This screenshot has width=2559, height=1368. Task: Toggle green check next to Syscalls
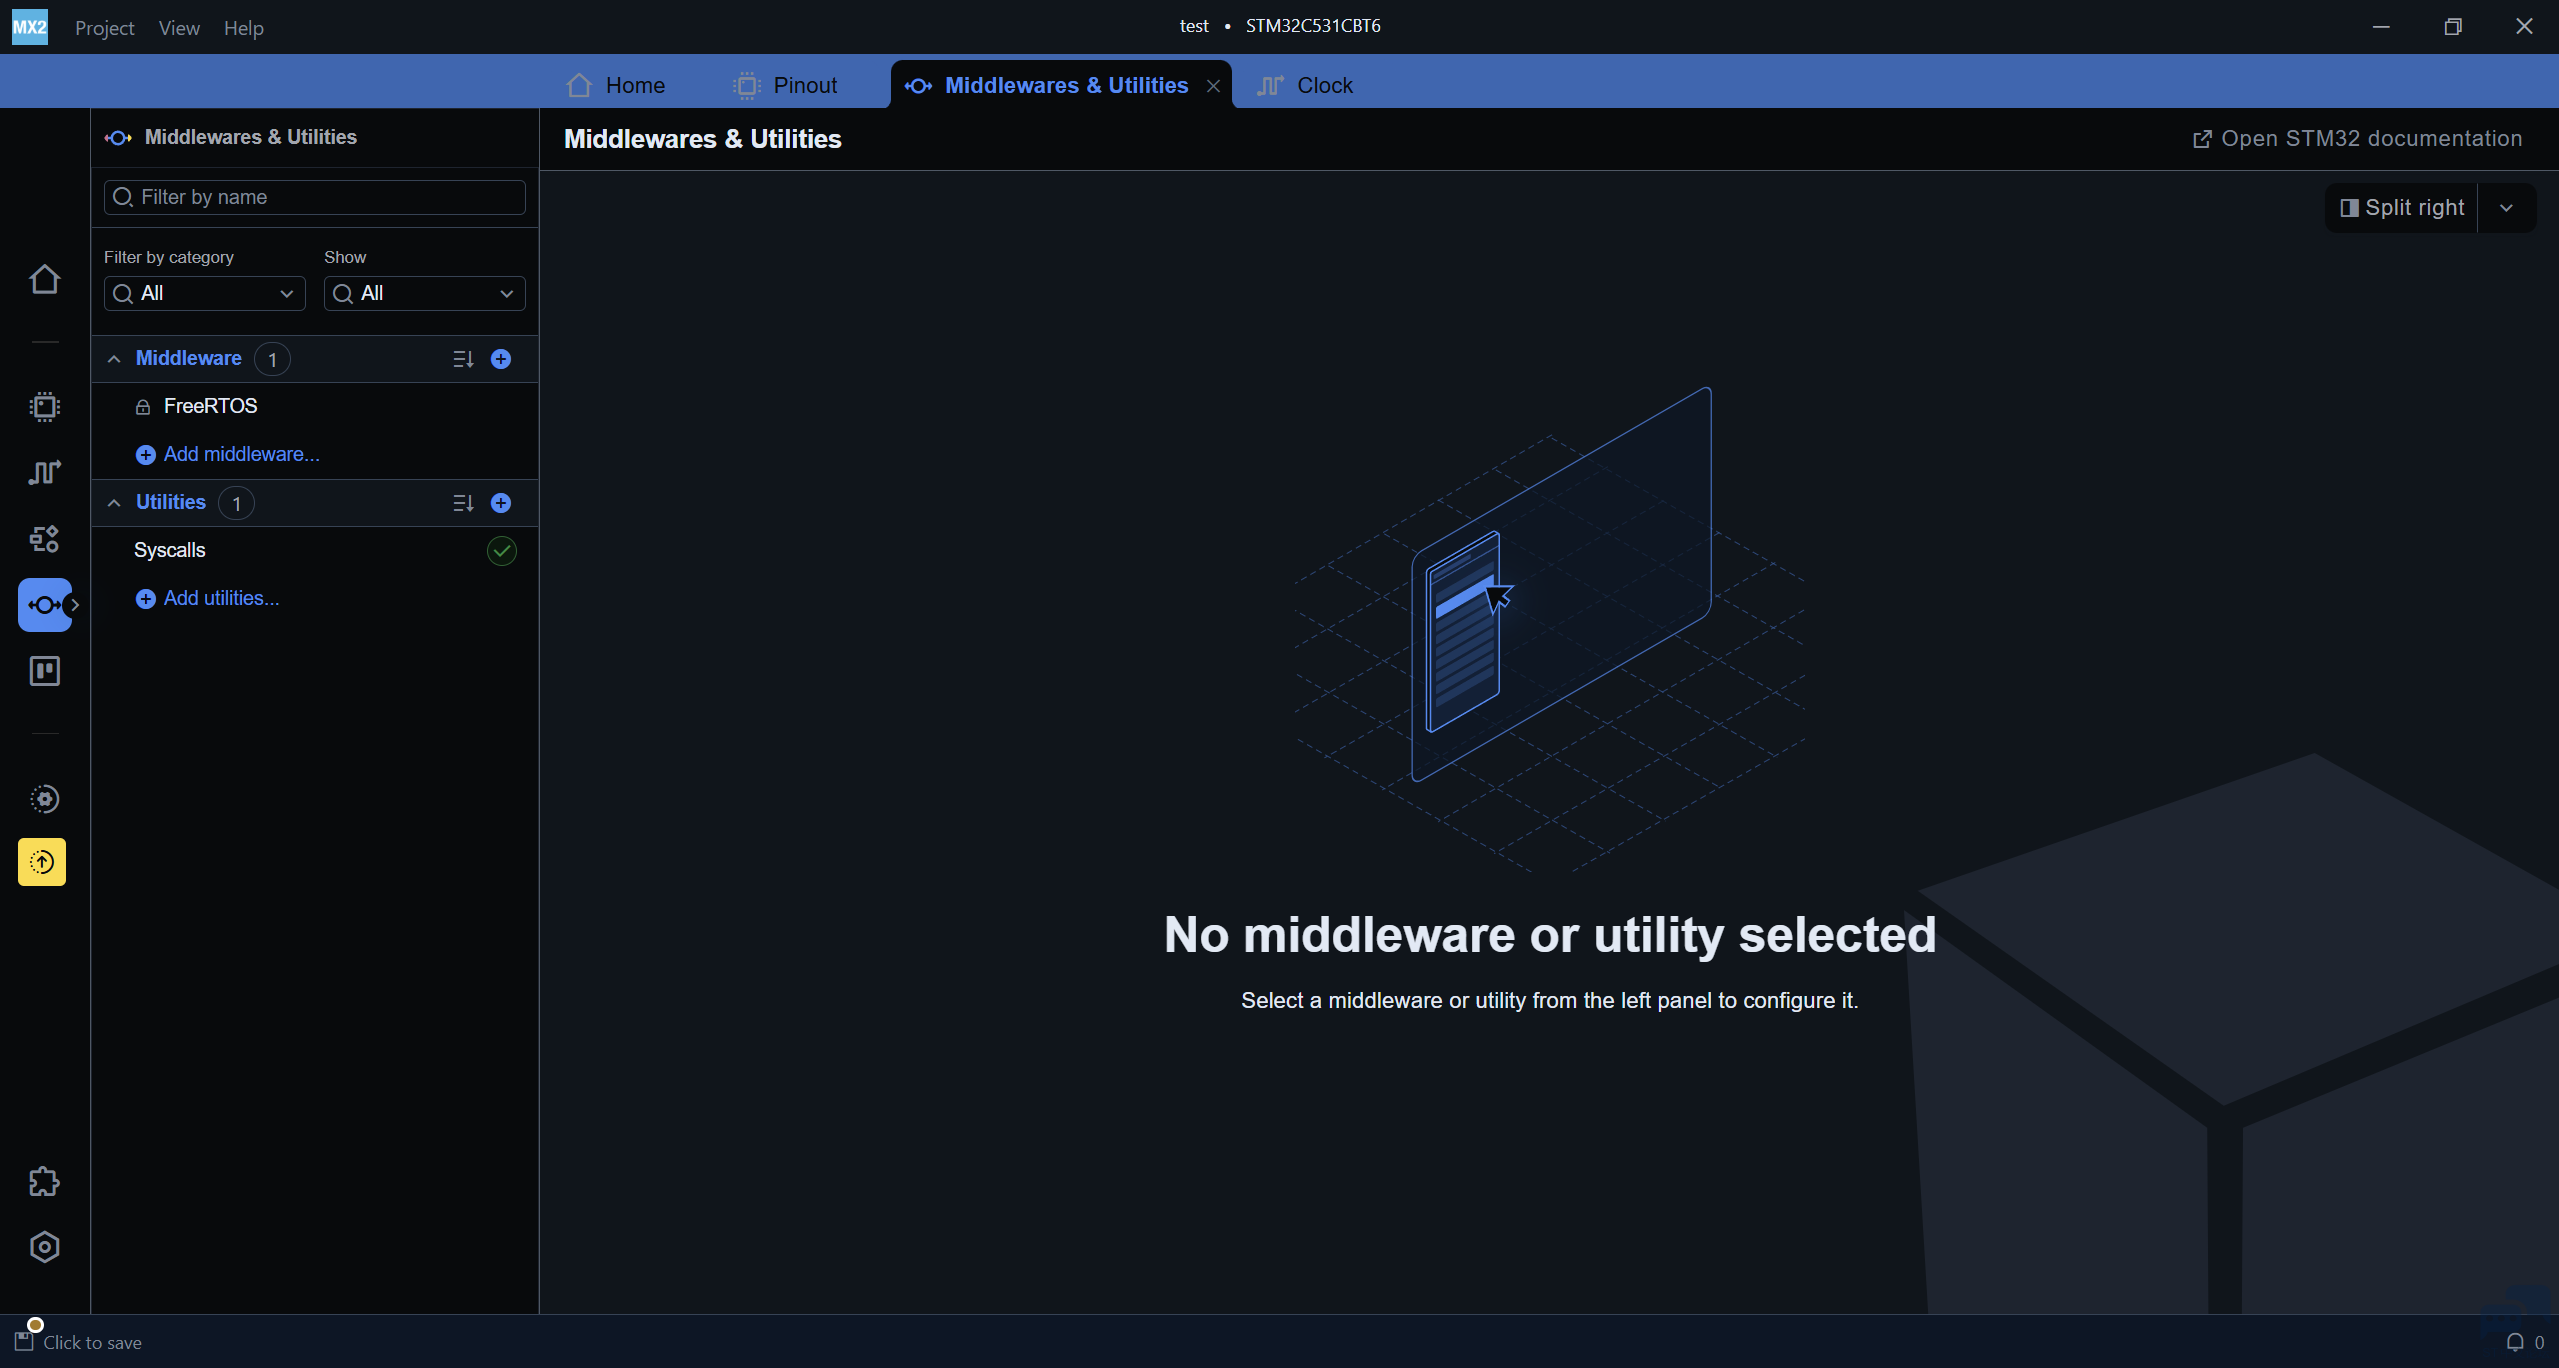(x=501, y=551)
